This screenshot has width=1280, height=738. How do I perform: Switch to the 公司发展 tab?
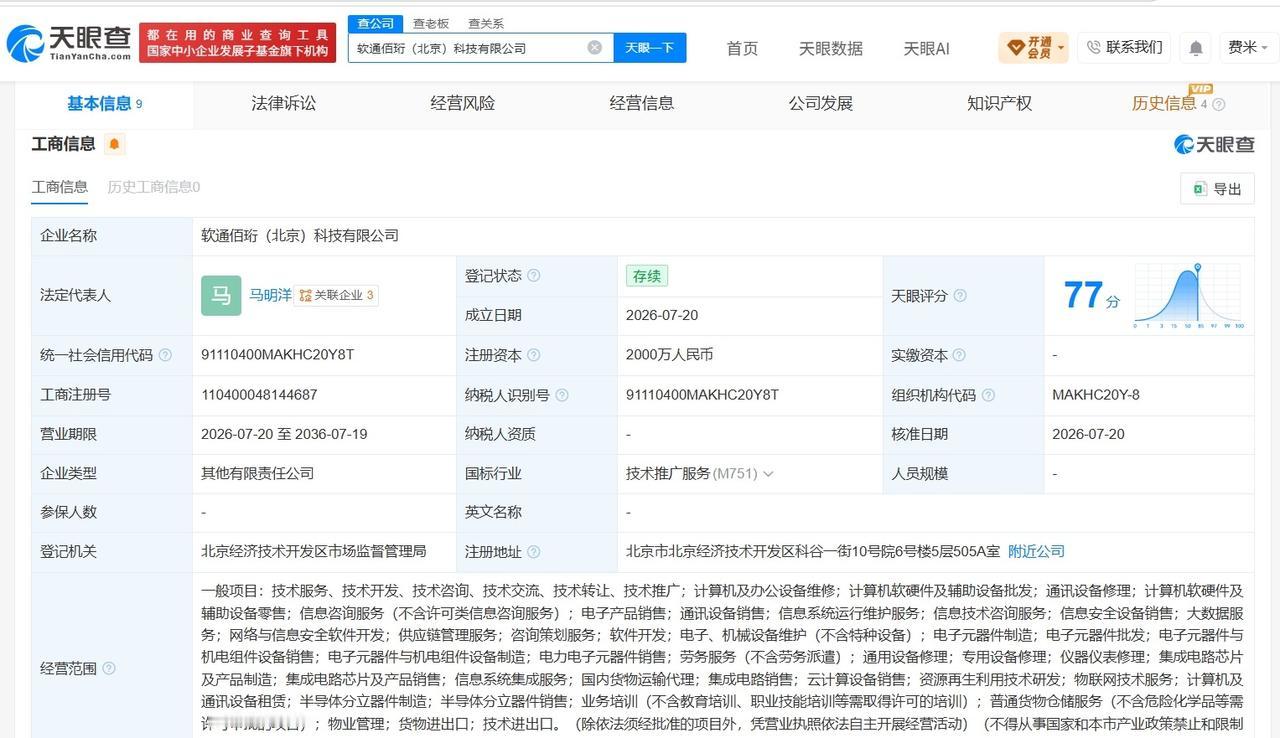(820, 103)
